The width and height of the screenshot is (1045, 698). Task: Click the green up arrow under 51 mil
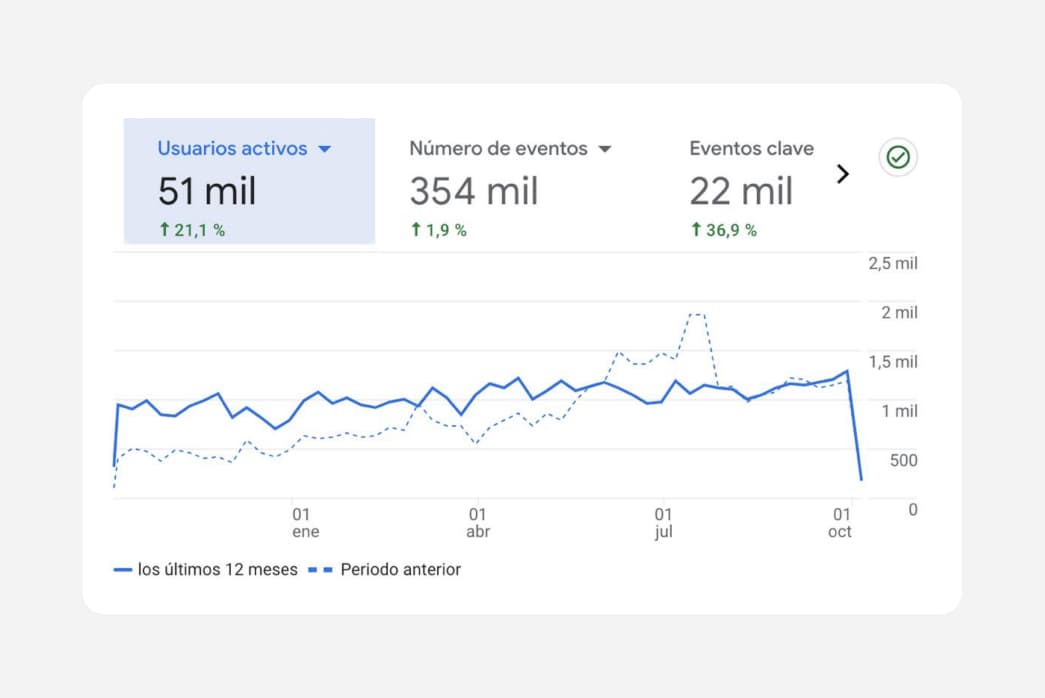pyautogui.click(x=165, y=229)
